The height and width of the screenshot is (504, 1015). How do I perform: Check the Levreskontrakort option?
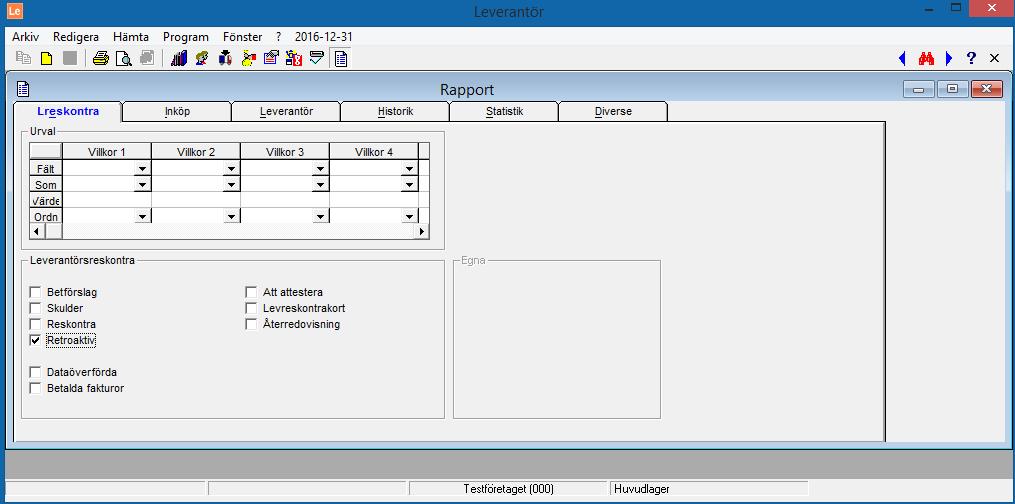(251, 308)
